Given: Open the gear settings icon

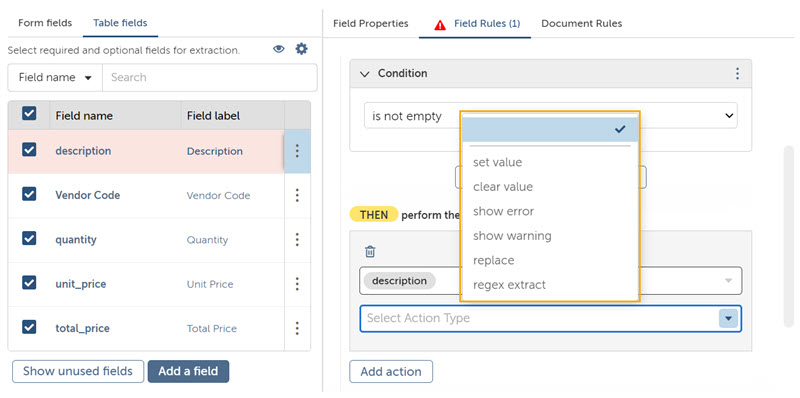Looking at the screenshot, I should 302,49.
